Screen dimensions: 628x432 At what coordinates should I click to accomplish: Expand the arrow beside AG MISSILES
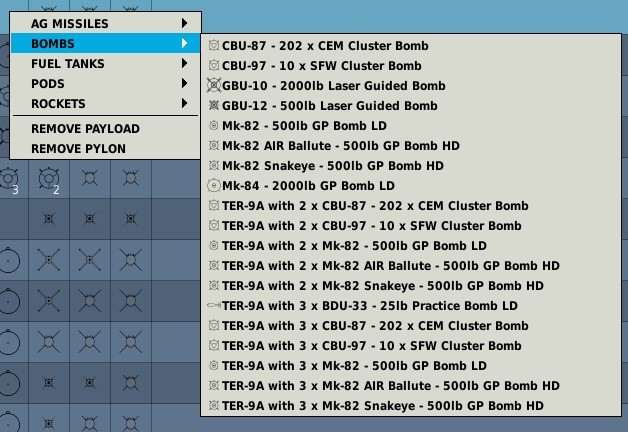[184, 23]
